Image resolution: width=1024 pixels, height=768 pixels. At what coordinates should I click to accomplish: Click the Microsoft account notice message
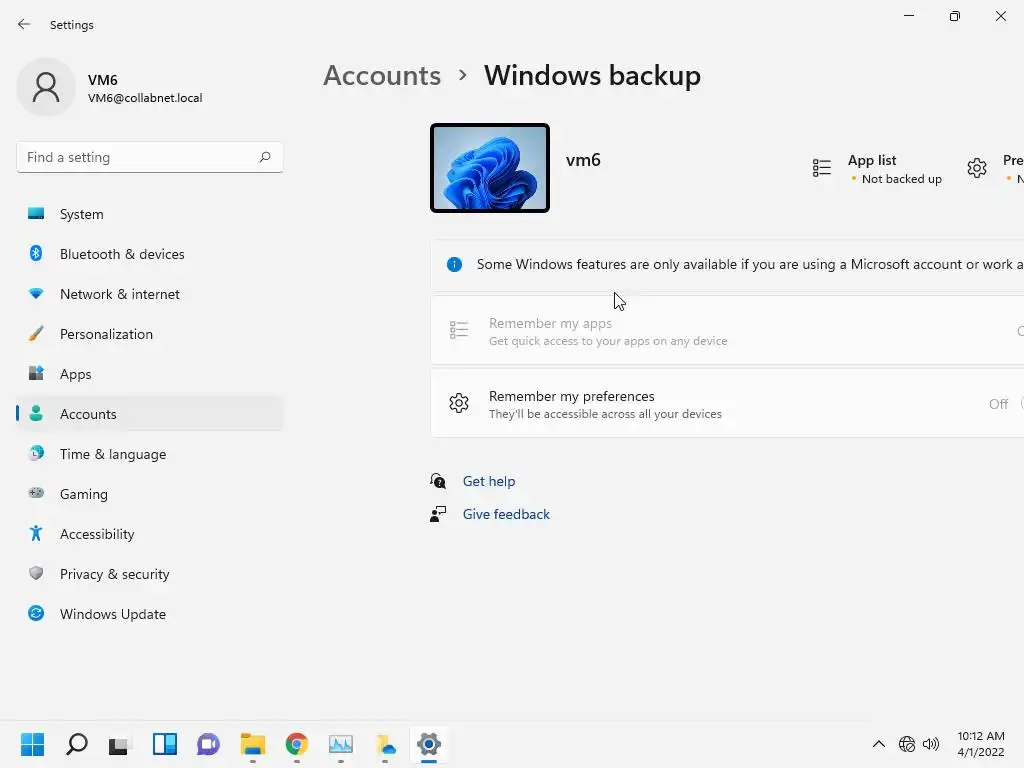750,264
